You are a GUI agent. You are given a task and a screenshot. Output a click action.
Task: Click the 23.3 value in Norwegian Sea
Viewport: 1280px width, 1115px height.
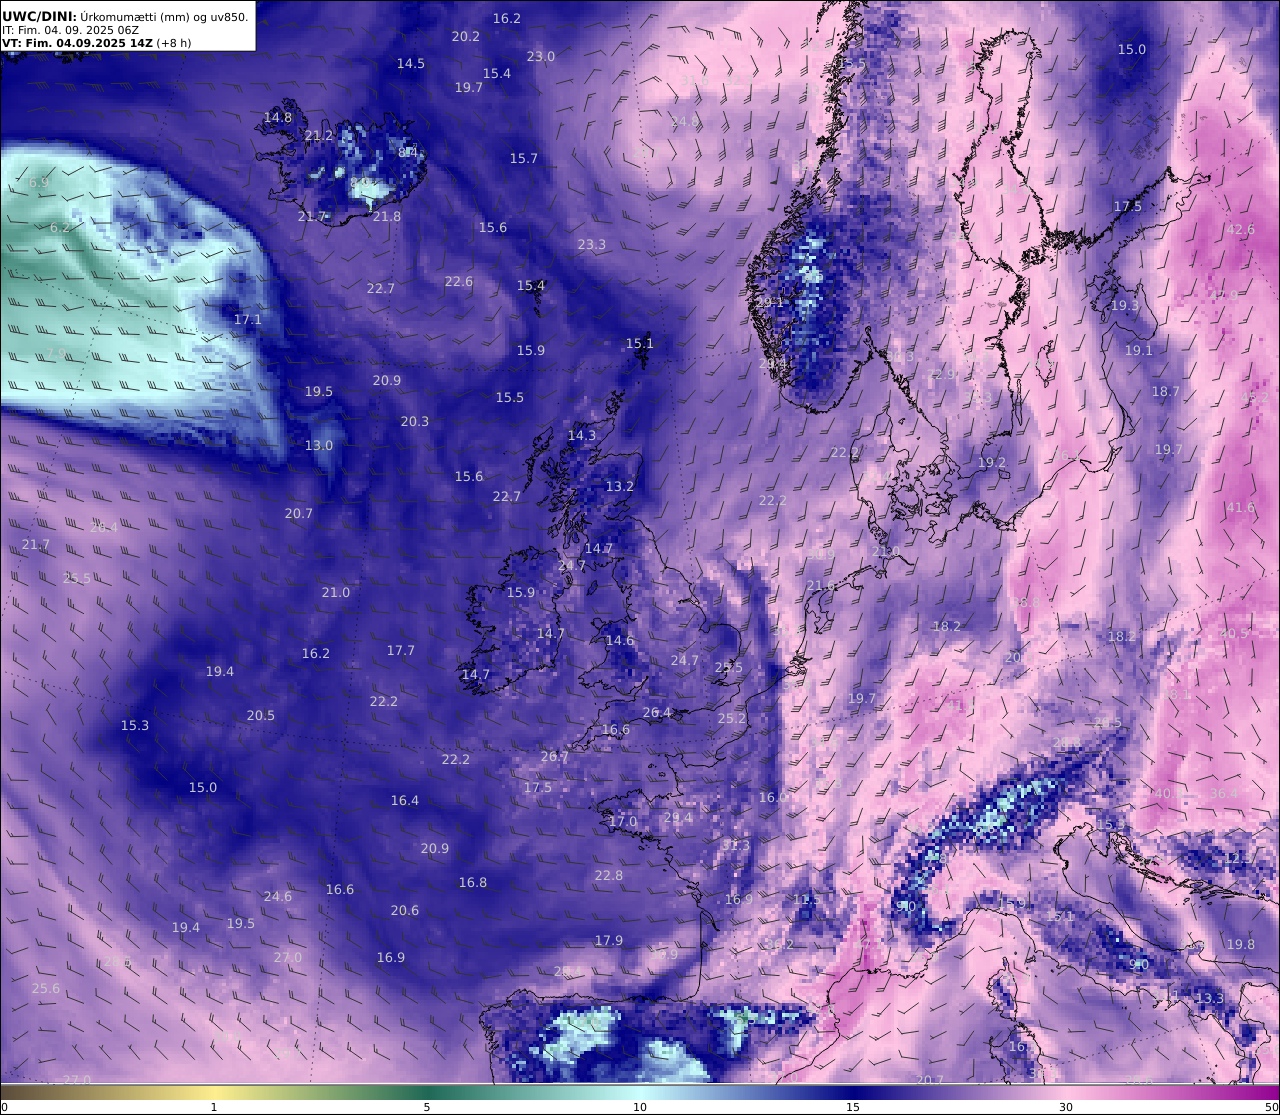(592, 244)
